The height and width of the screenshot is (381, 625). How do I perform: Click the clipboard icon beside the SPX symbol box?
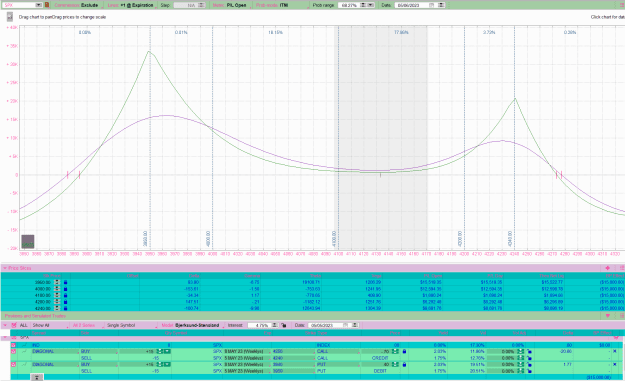click(x=47, y=5)
